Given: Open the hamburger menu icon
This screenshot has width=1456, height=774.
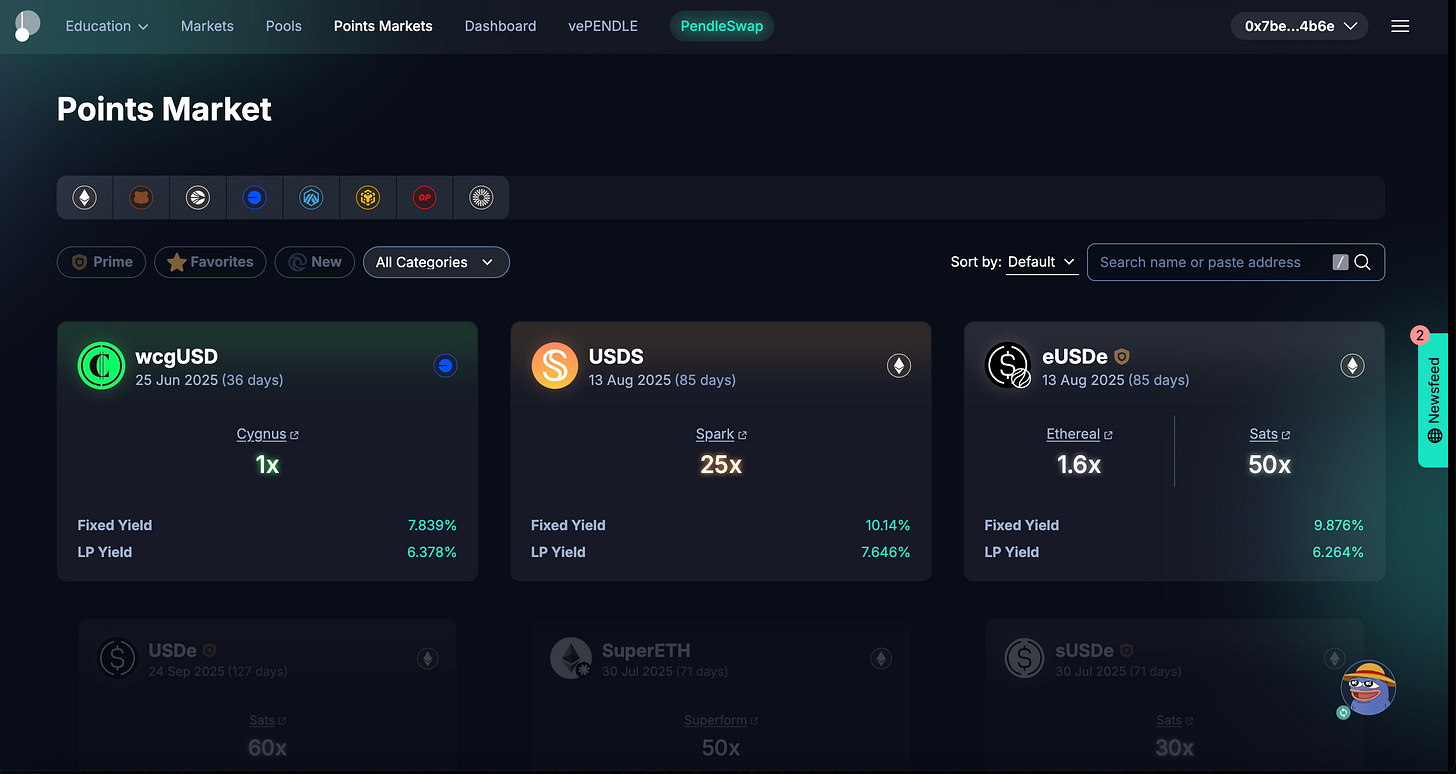Looking at the screenshot, I should point(1400,26).
